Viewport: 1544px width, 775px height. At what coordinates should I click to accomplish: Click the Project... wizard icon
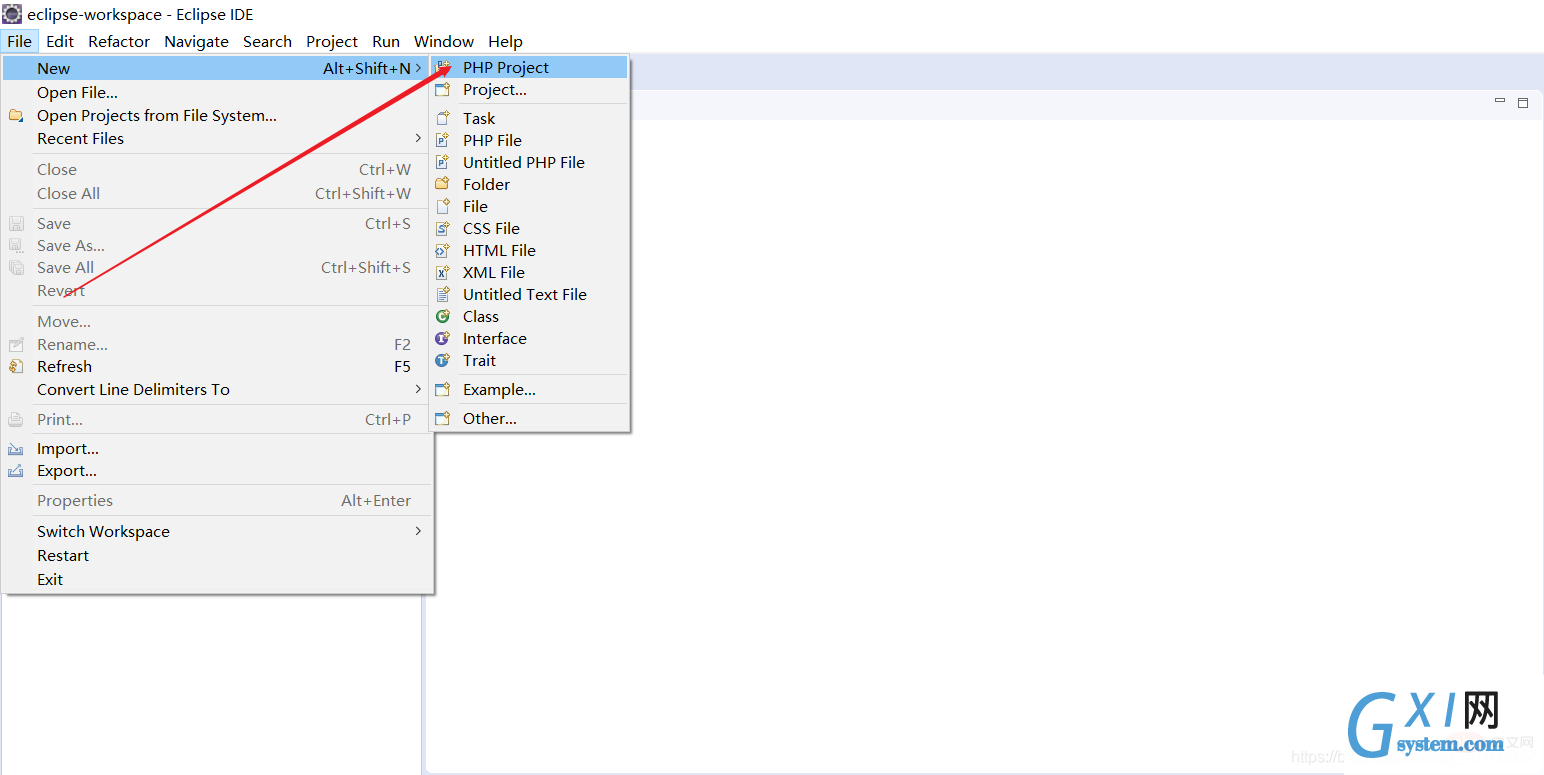point(443,90)
